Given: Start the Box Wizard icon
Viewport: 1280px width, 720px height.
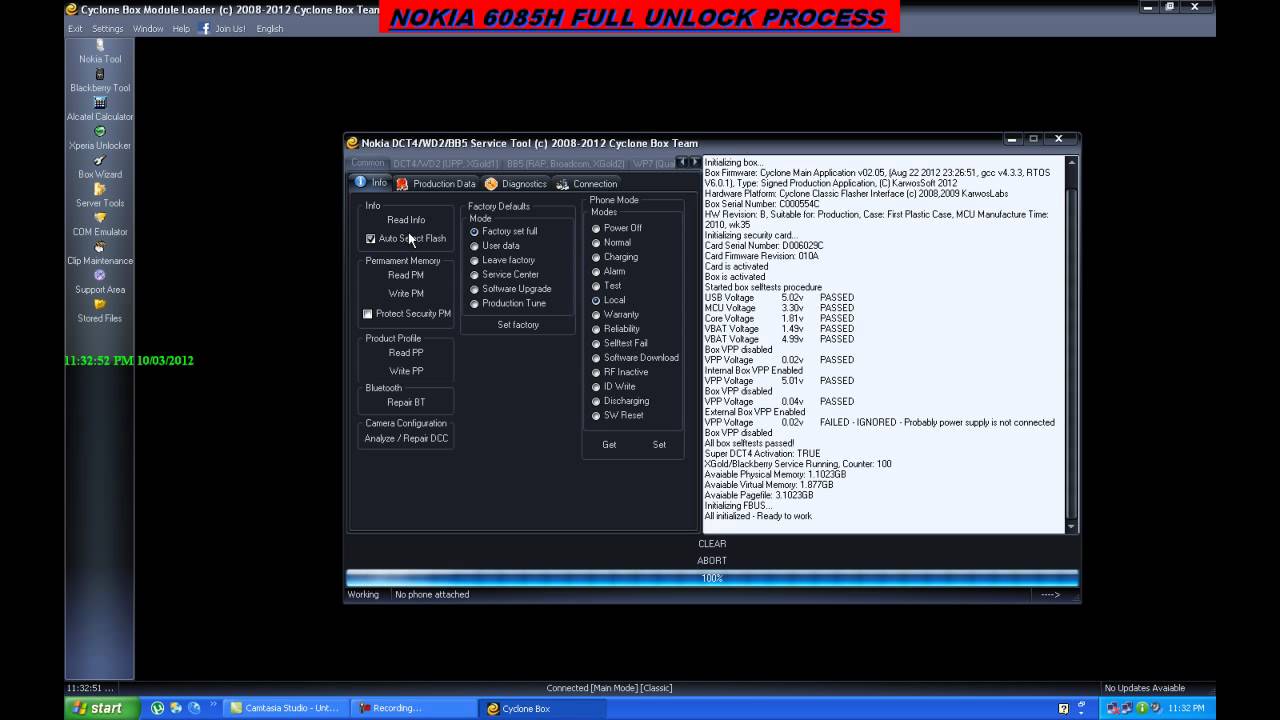Looking at the screenshot, I should click(100, 161).
